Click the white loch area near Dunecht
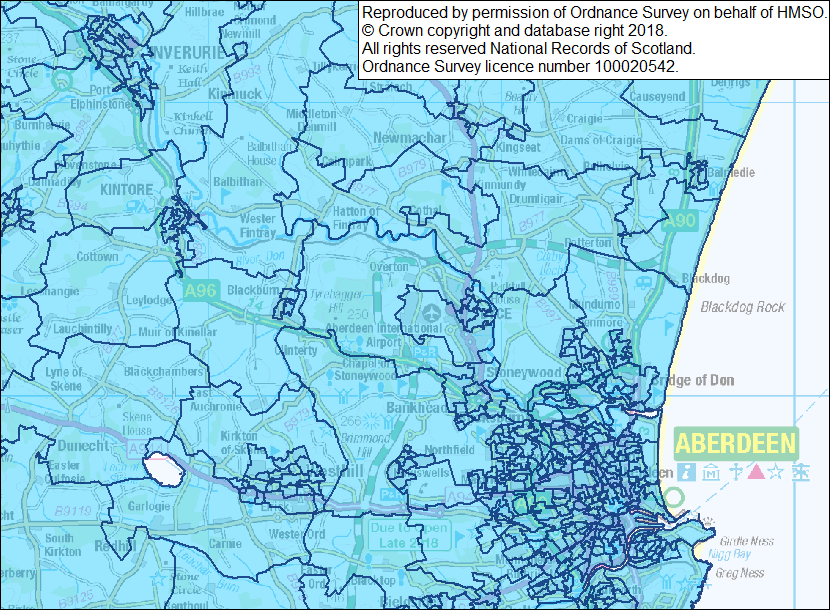The width and height of the screenshot is (830, 610). 162,468
